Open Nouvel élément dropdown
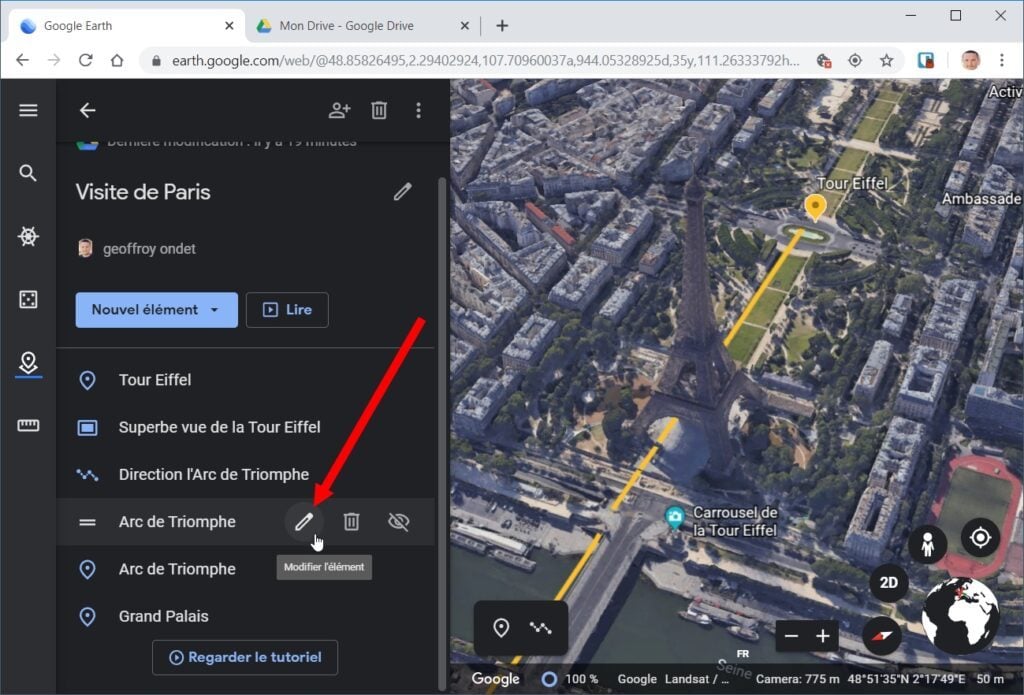 pos(157,310)
